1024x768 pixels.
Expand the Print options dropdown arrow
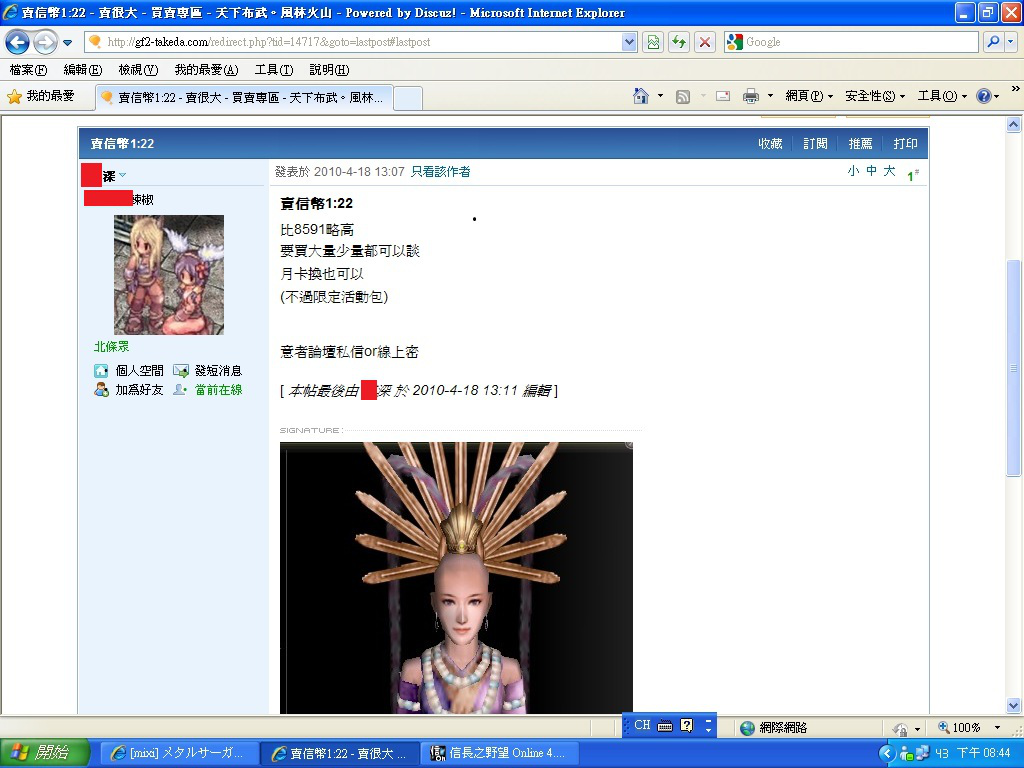tap(770, 96)
